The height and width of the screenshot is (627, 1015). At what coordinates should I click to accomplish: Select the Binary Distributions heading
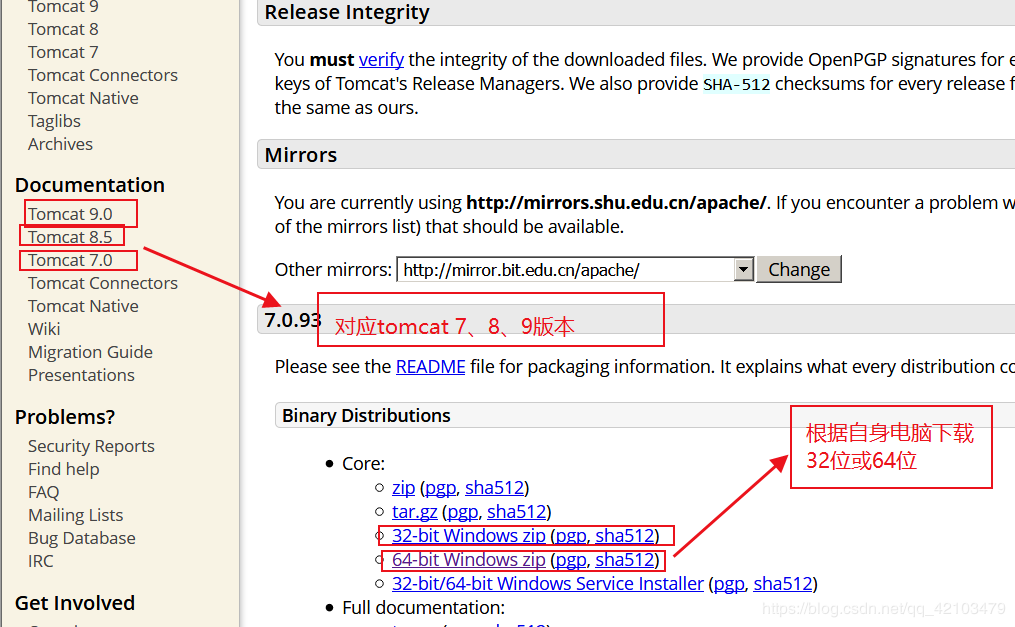point(366,415)
